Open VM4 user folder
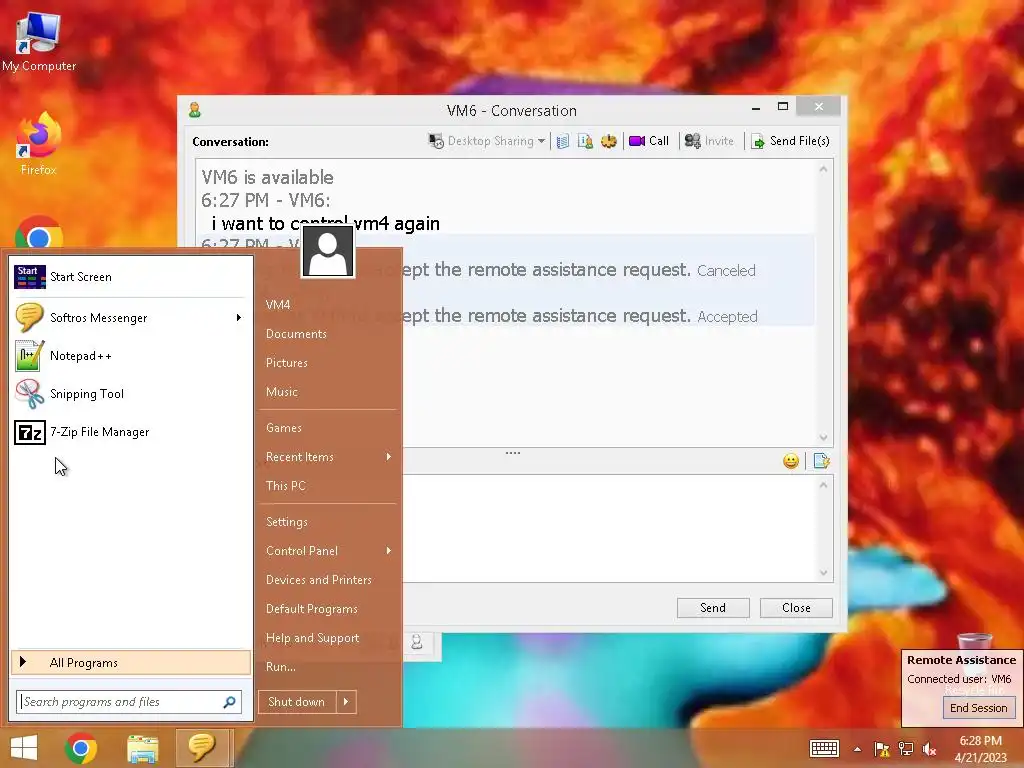 point(278,305)
